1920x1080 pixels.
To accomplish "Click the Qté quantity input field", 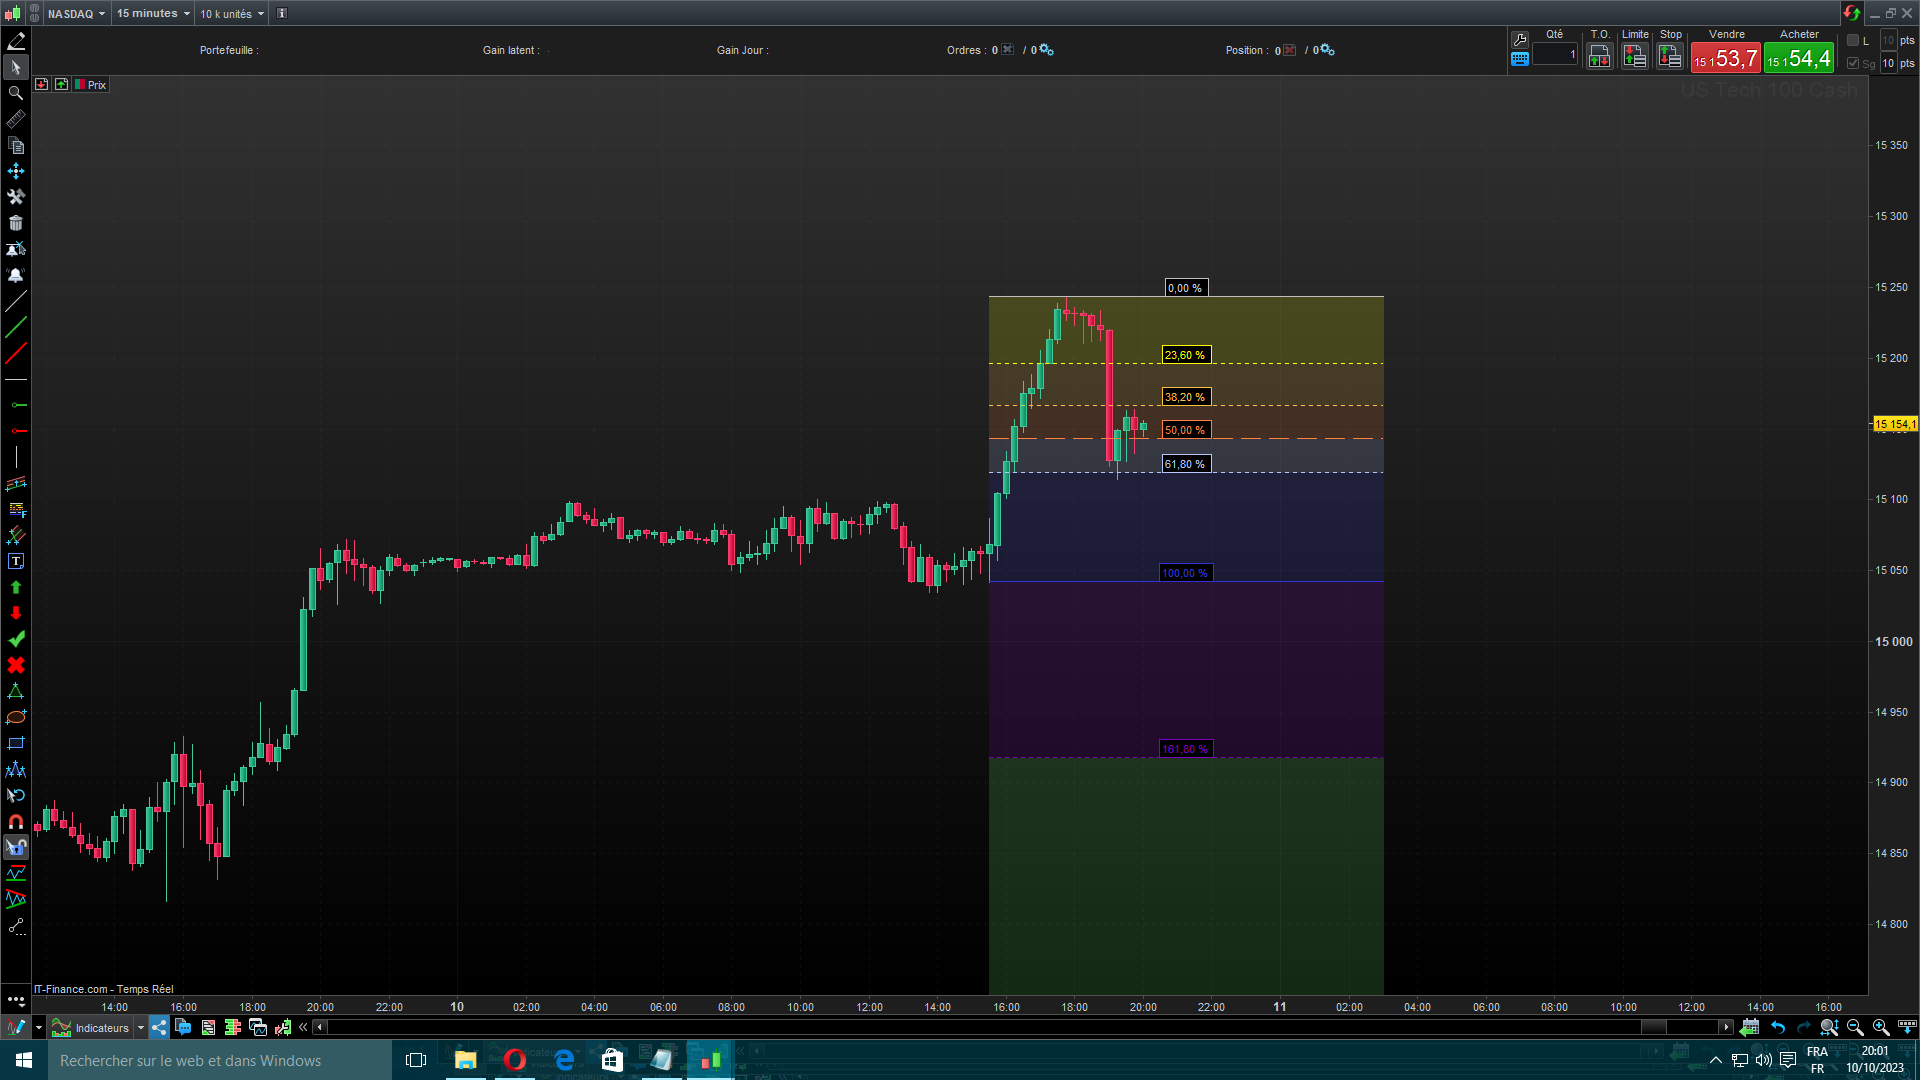I will pos(1554,55).
